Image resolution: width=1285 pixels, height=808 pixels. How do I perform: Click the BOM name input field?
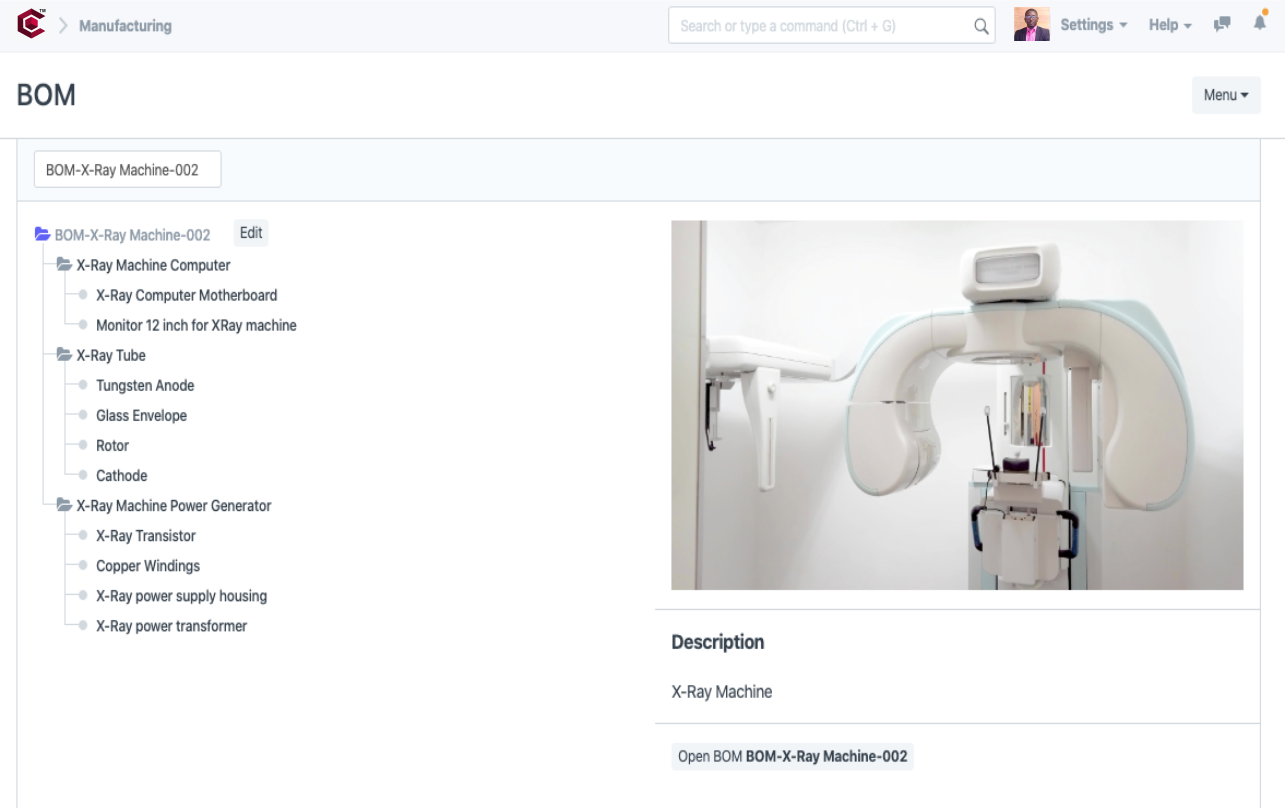127,168
